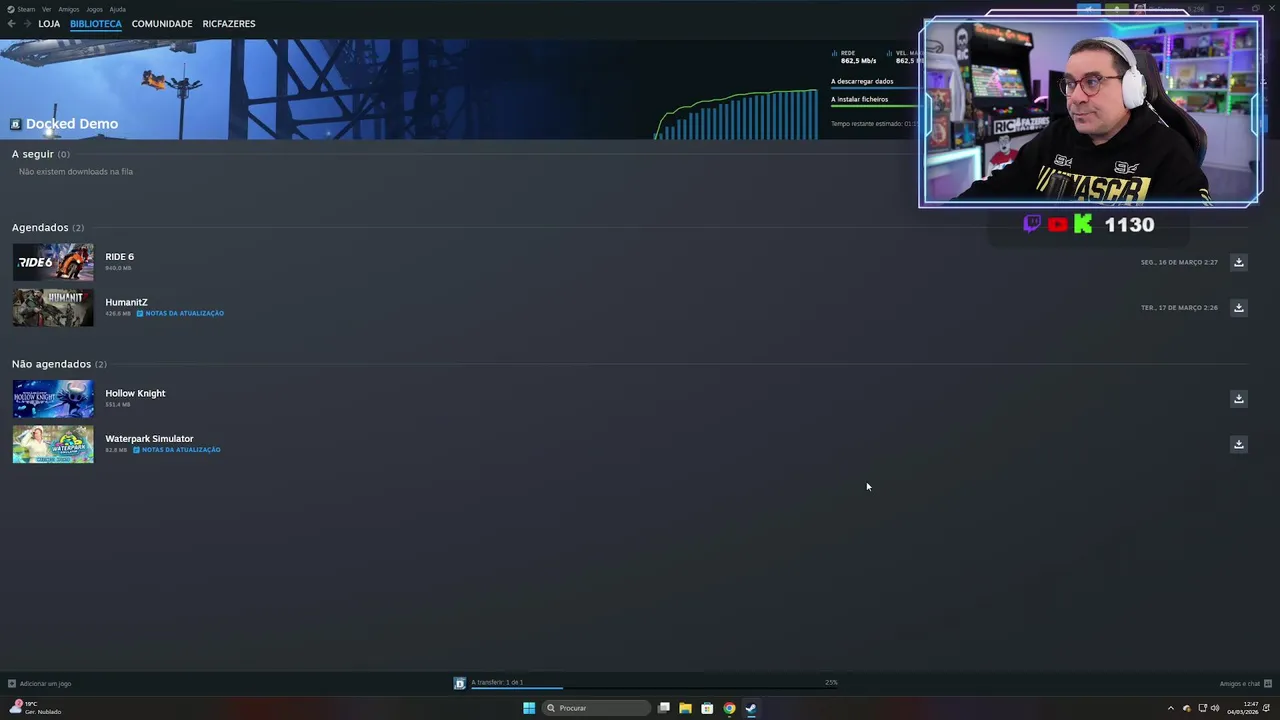1280x720 pixels.
Task: Go back with the left arrow
Action: click(x=11, y=23)
